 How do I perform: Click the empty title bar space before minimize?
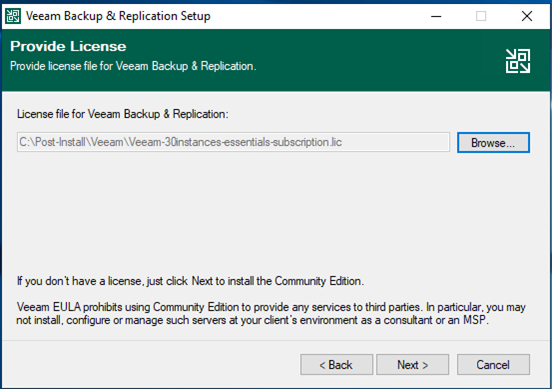click(317, 16)
